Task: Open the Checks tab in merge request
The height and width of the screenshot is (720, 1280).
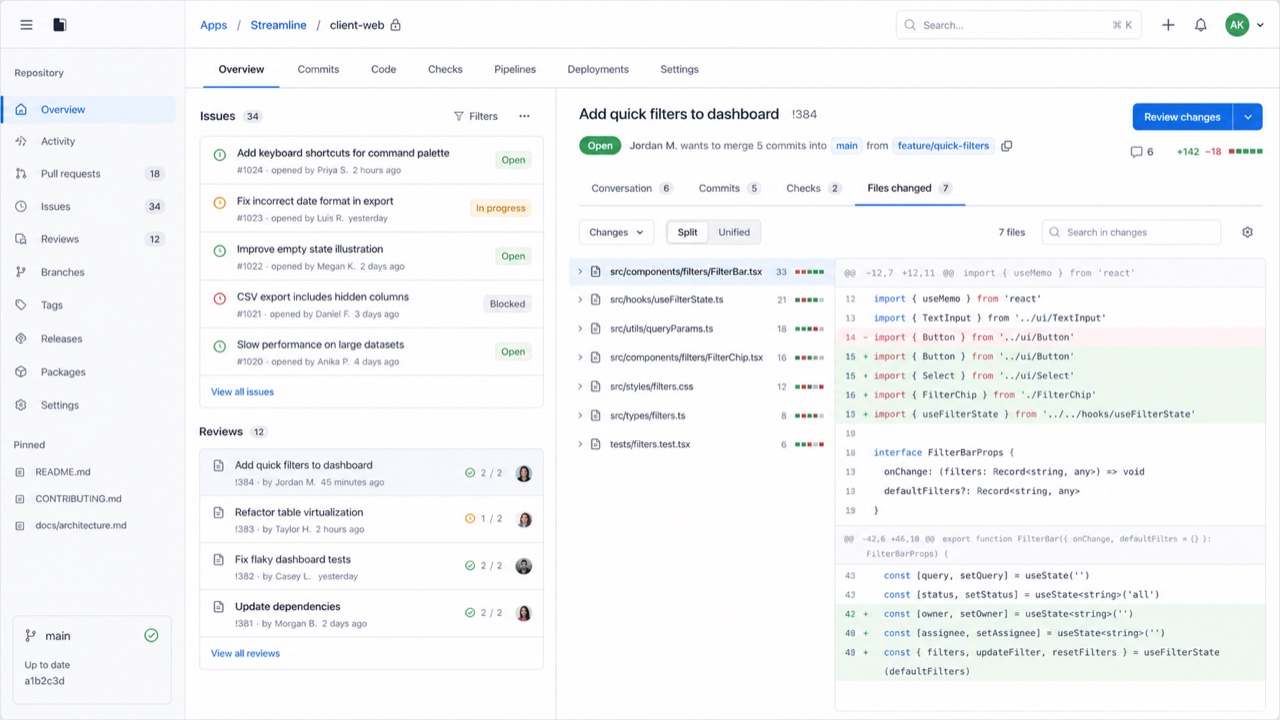Action: click(x=814, y=188)
